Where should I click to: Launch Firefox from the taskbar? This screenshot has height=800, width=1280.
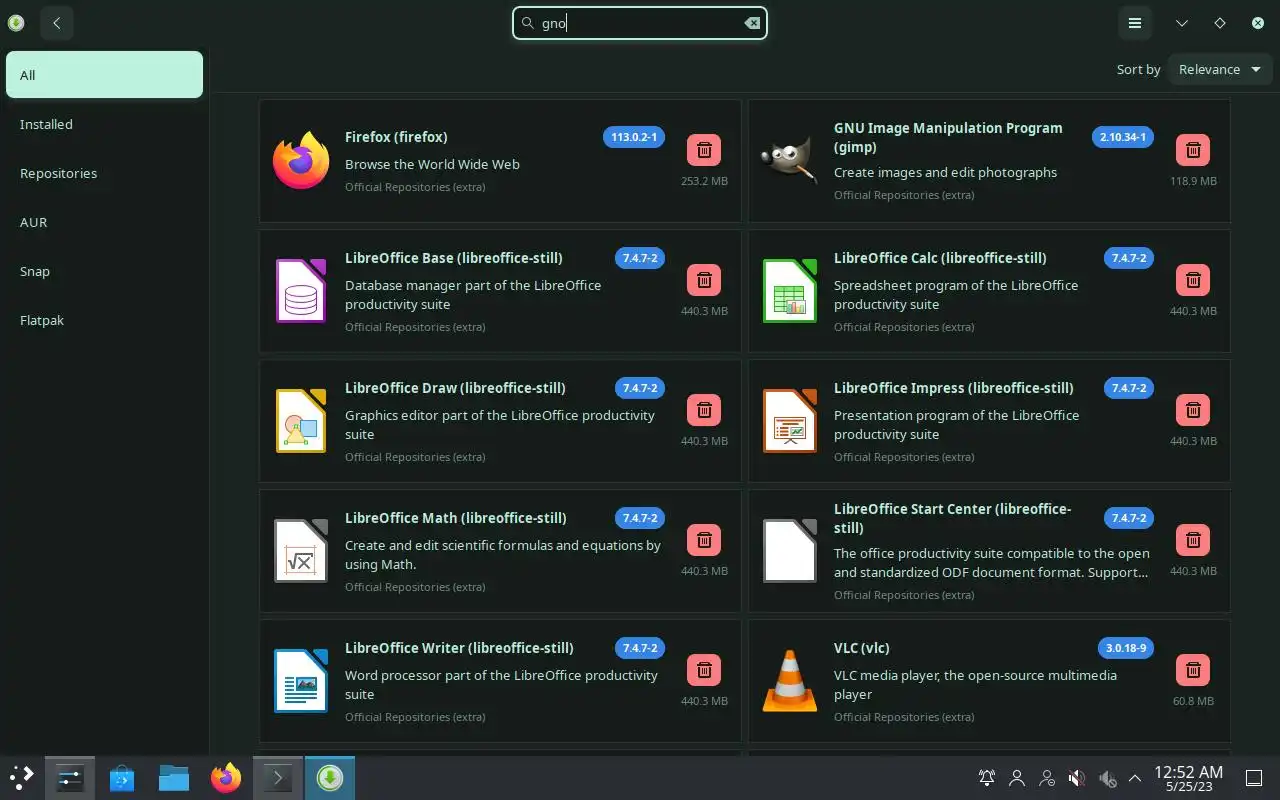click(226, 778)
